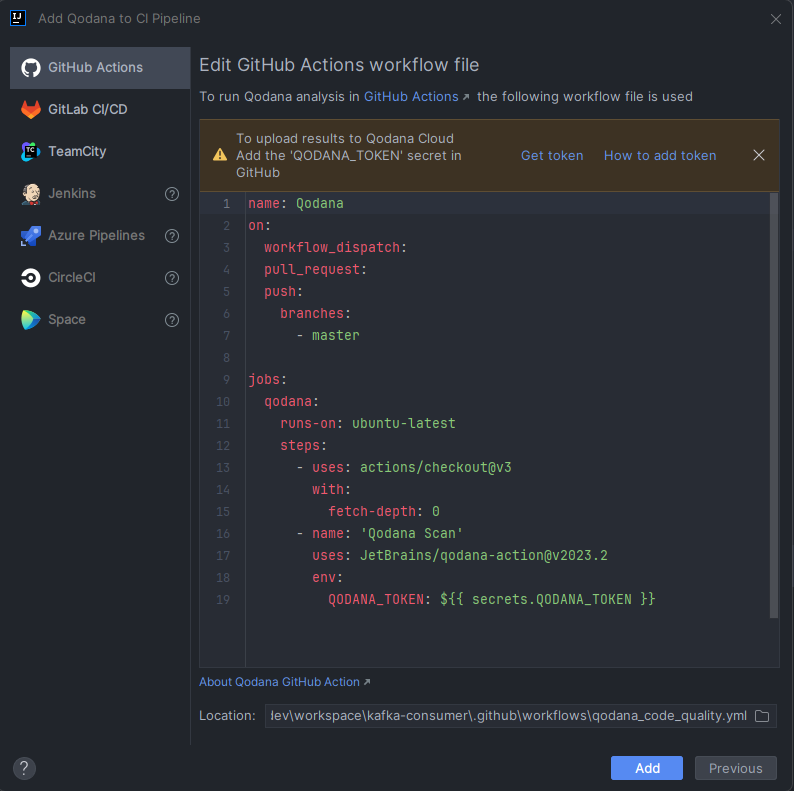This screenshot has width=794, height=791.
Task: Open dialog help question mark button
Action: [24, 768]
